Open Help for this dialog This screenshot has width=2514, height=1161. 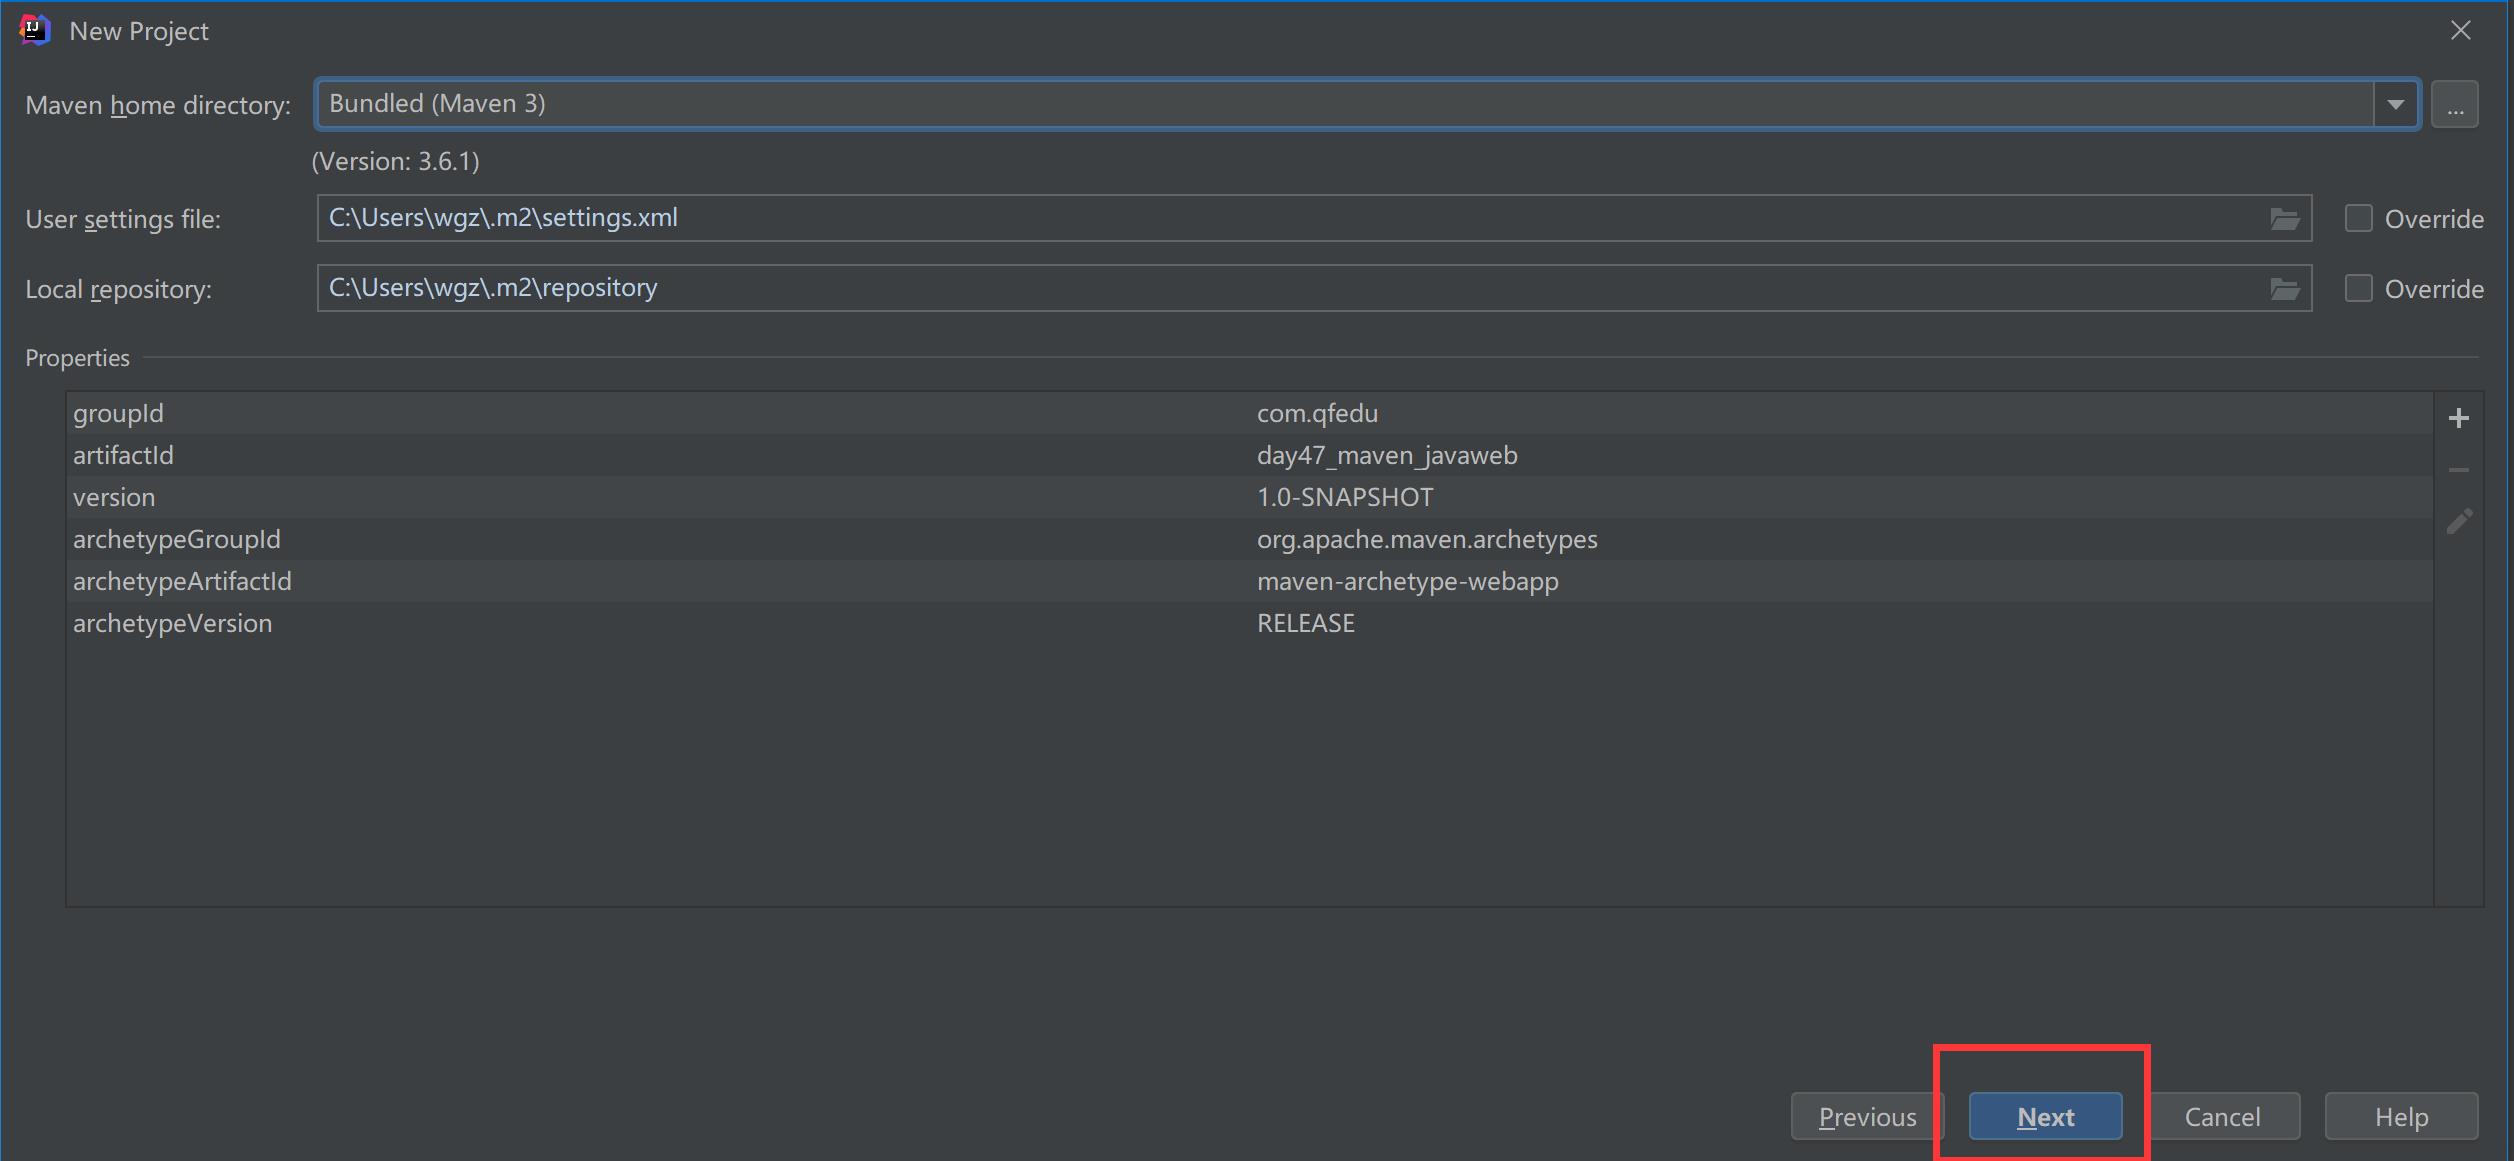[x=2401, y=1116]
